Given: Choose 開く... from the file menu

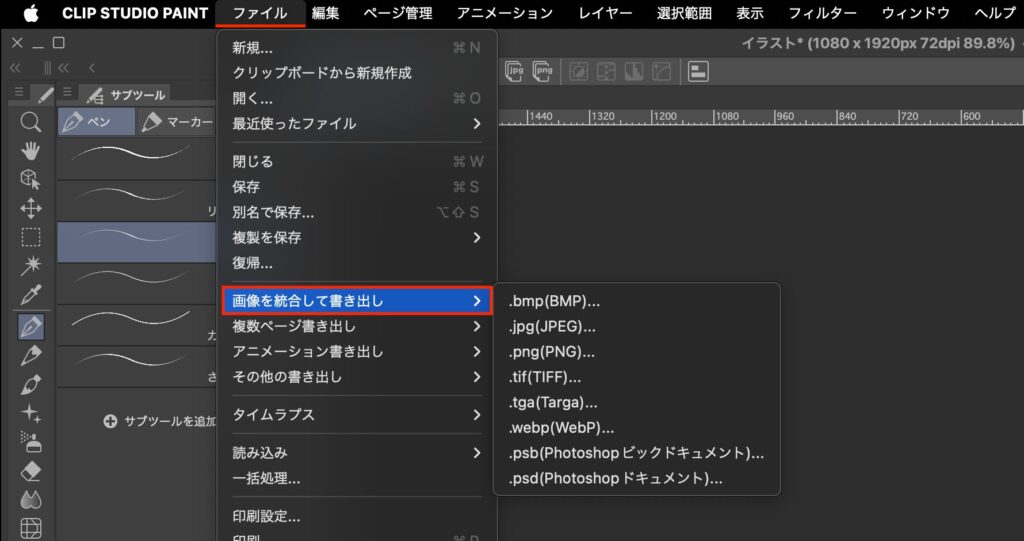Looking at the screenshot, I should 357,99.
